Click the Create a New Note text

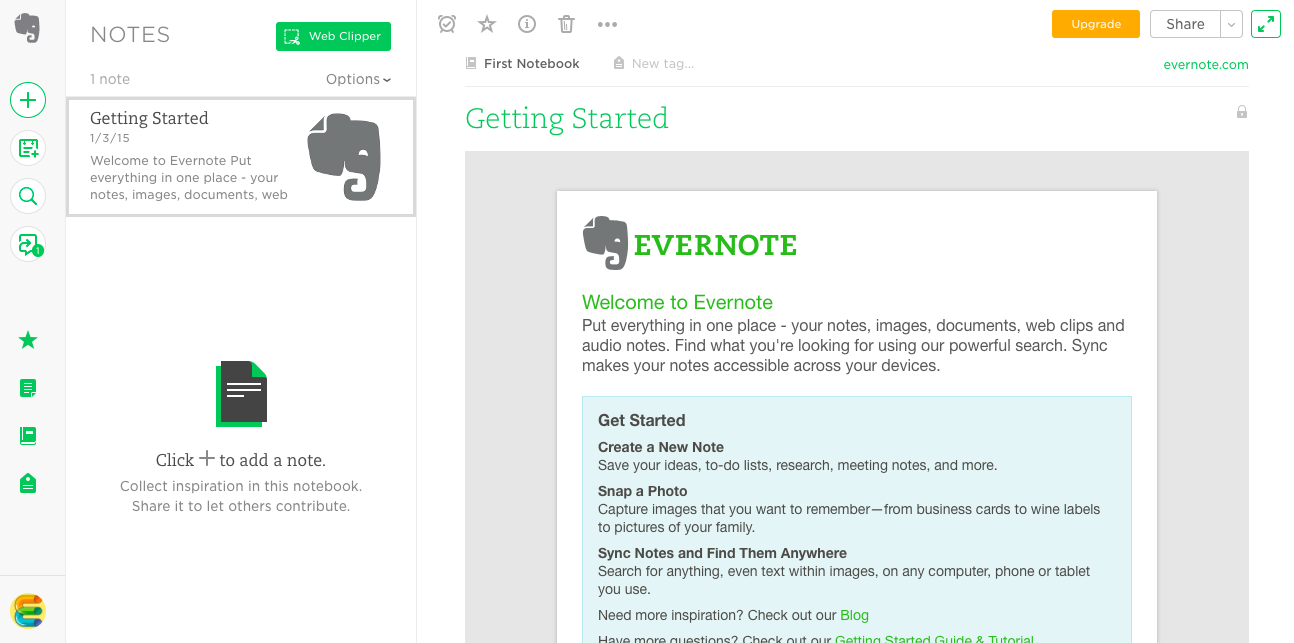661,447
